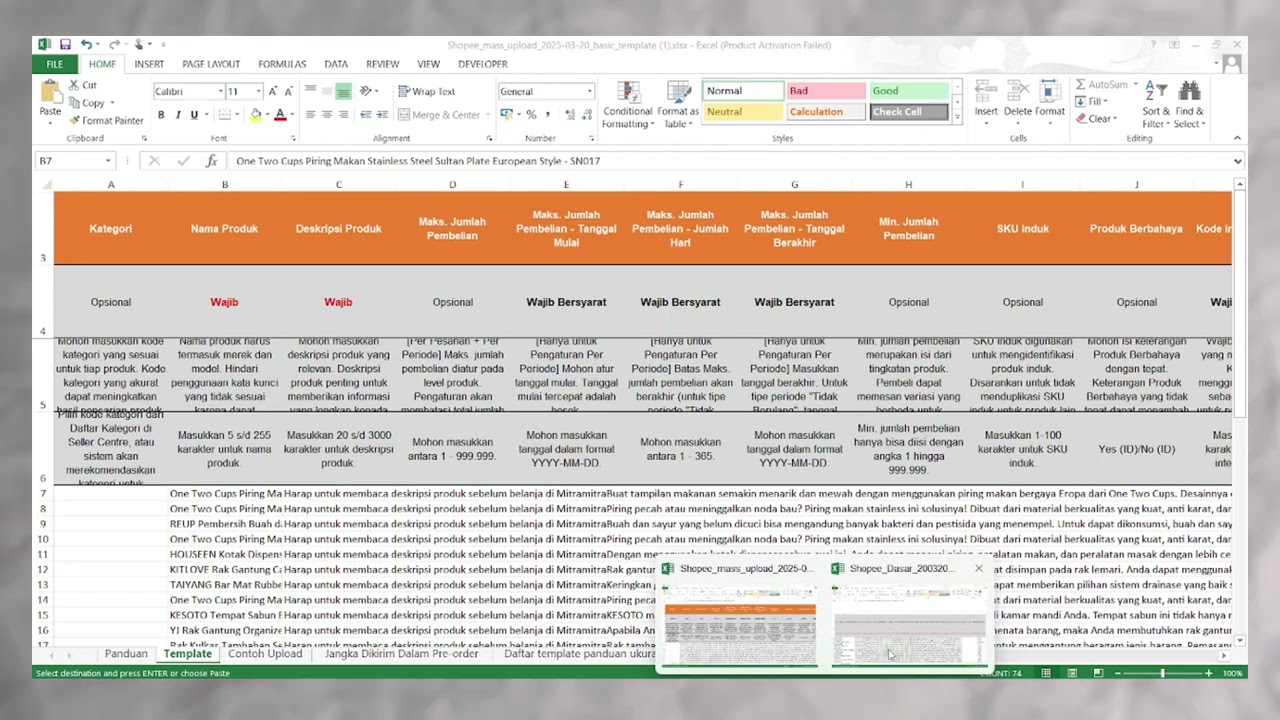
Task: Apply percent style to cells
Action: (x=531, y=115)
